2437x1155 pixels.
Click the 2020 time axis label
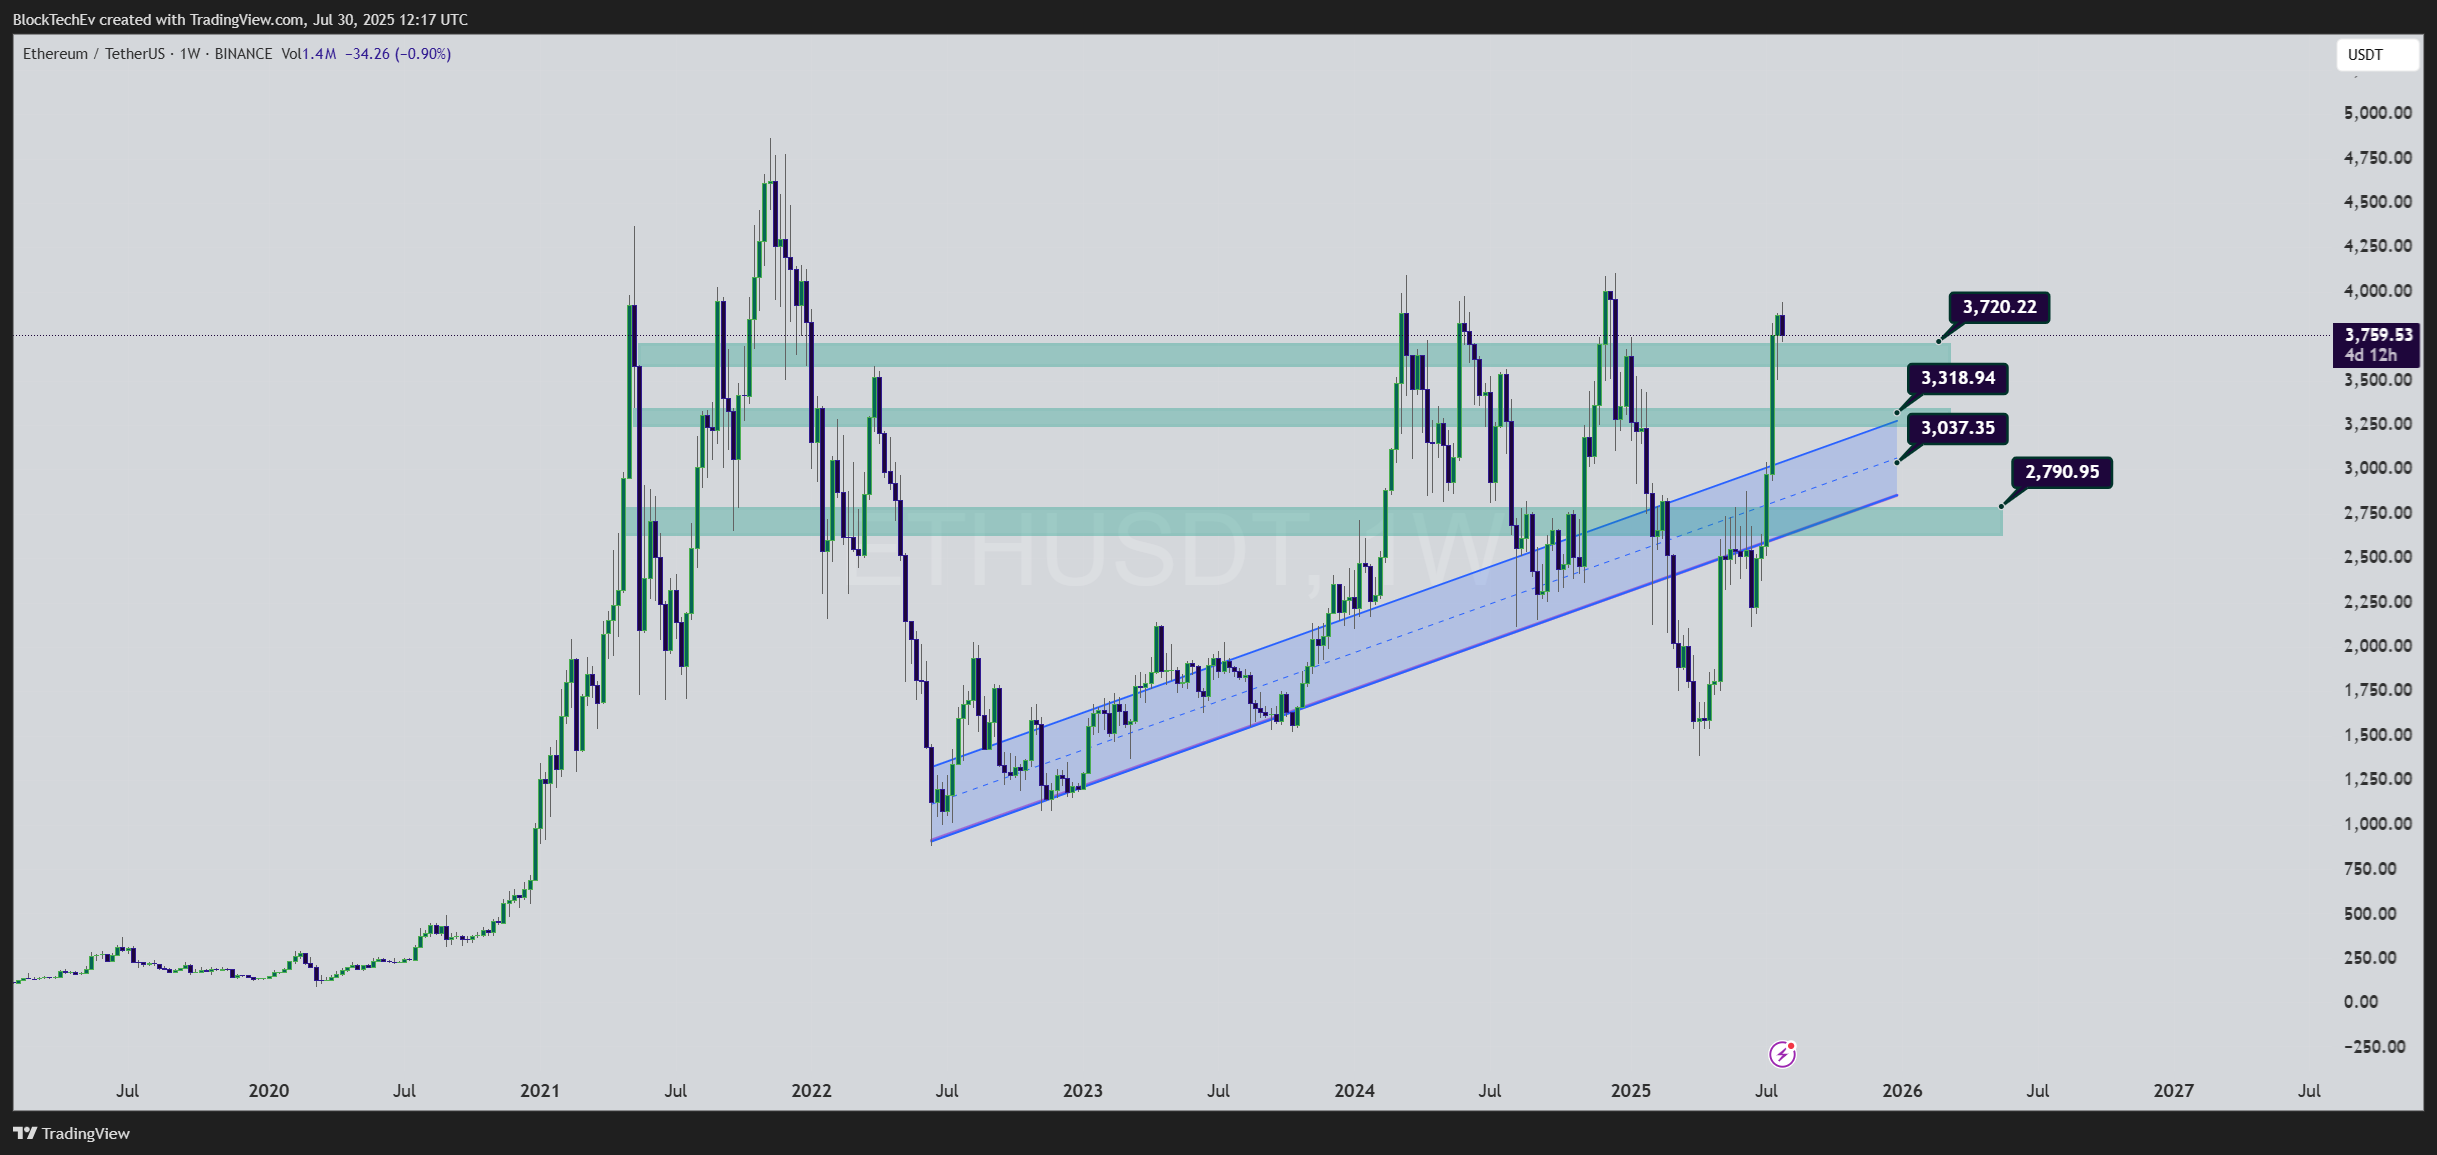click(268, 1091)
